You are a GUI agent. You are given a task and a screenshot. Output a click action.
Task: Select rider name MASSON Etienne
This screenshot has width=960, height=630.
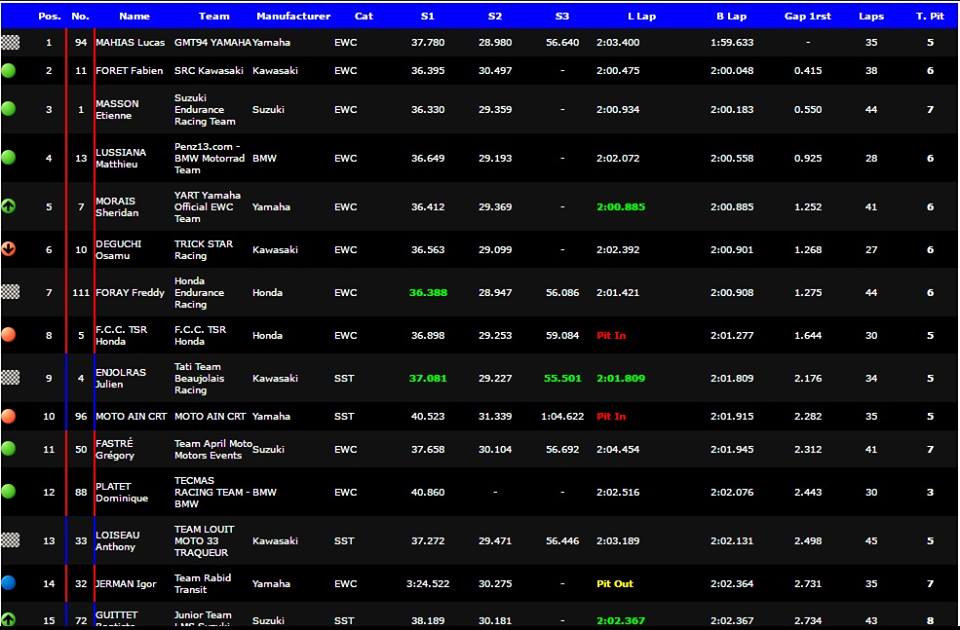(117, 110)
